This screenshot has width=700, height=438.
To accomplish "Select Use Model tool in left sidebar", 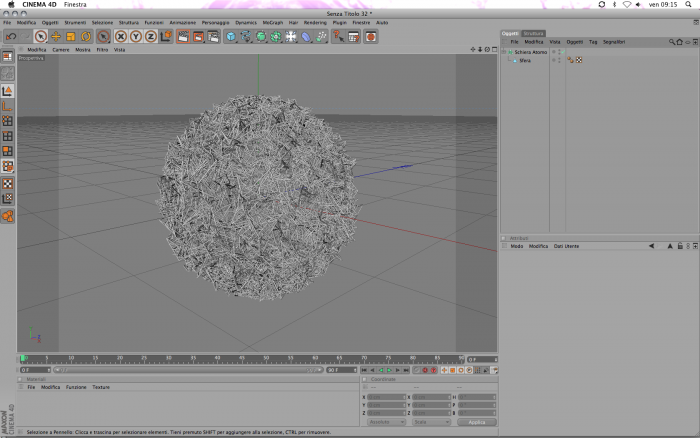I will (8, 91).
